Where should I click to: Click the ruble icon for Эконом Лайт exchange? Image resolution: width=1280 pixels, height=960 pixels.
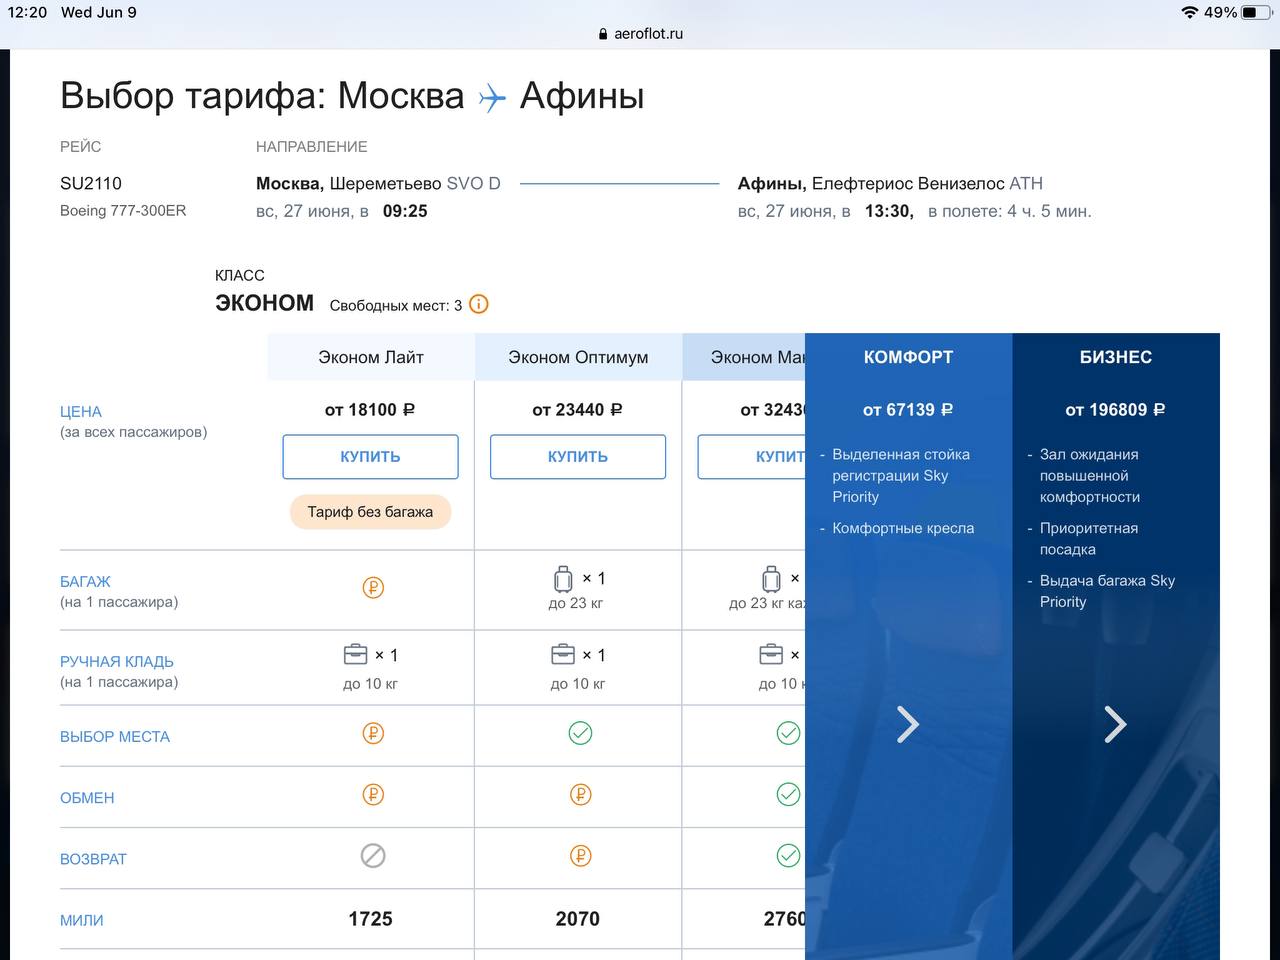click(373, 795)
